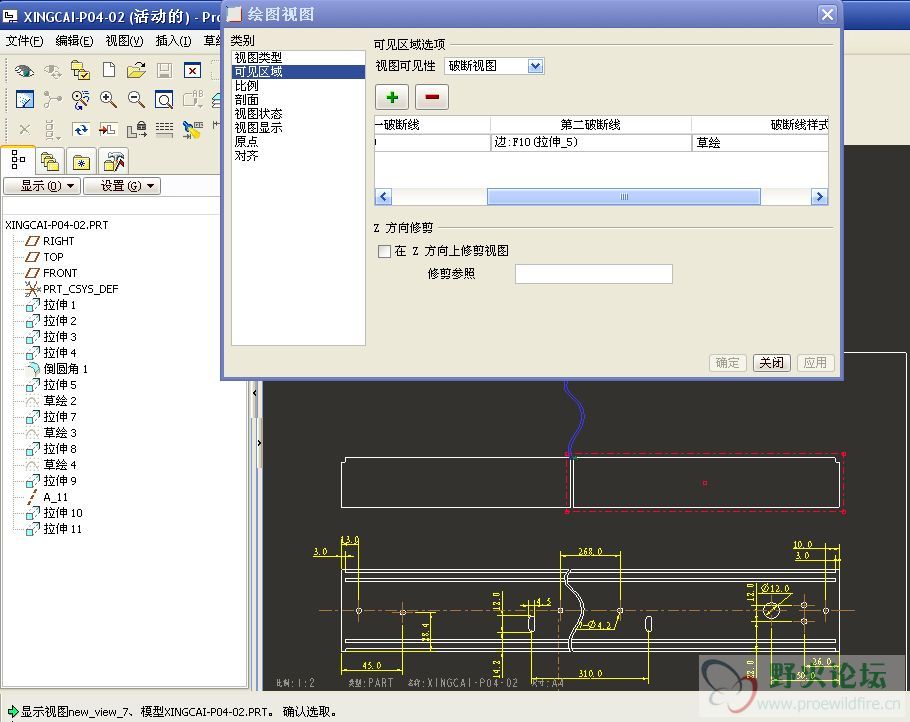Enable 在 Z 方向上修剪视图 checkbox
This screenshot has height=722, width=910.
click(x=384, y=251)
